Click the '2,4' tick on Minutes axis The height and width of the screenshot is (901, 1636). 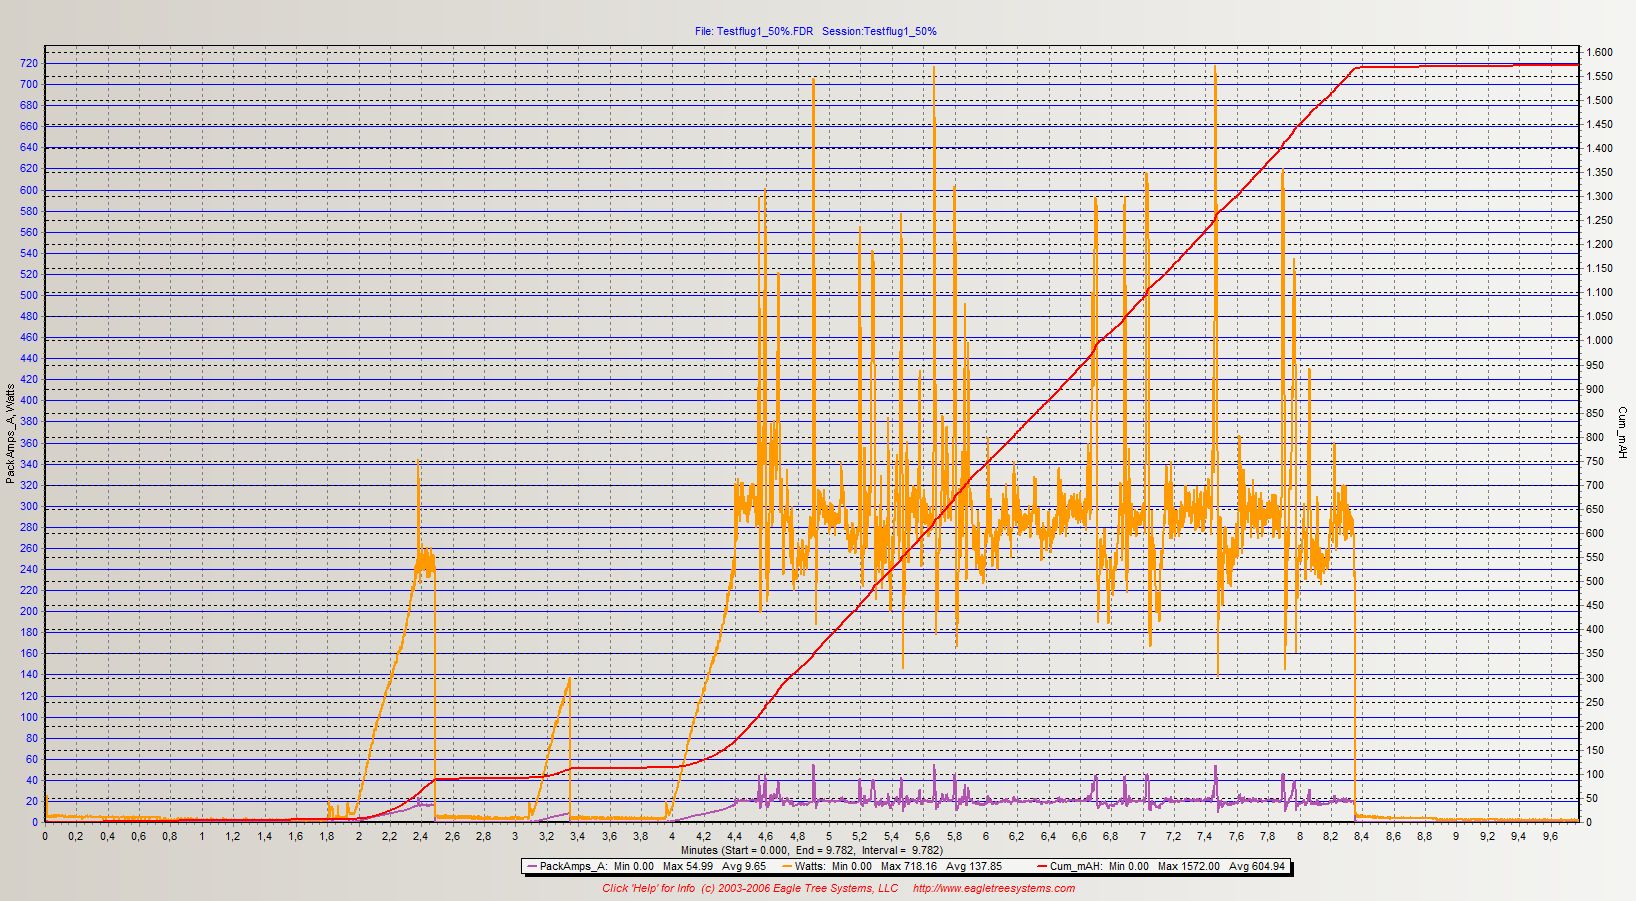[x=421, y=836]
